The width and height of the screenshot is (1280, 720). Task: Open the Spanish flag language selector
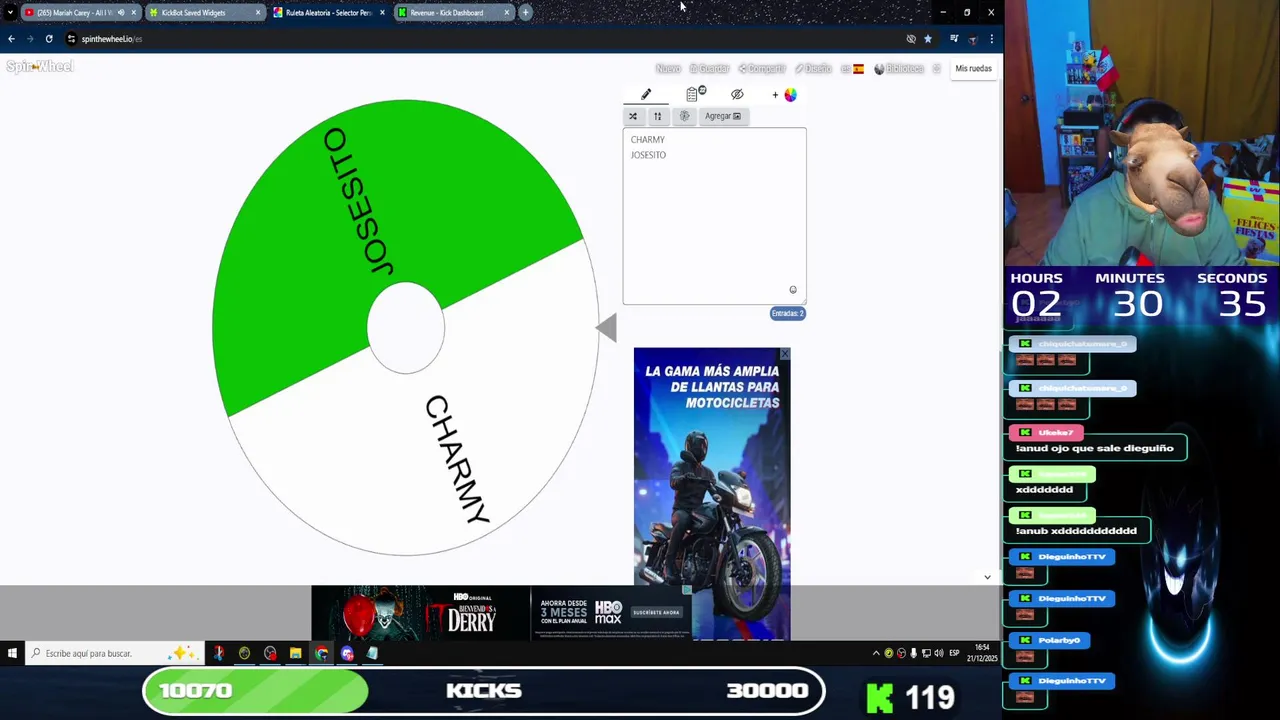pyautogui.click(x=853, y=69)
